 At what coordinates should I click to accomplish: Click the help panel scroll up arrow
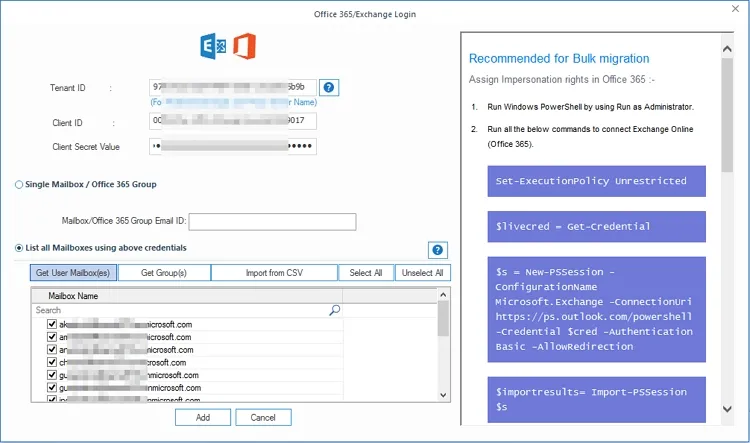pos(727,49)
